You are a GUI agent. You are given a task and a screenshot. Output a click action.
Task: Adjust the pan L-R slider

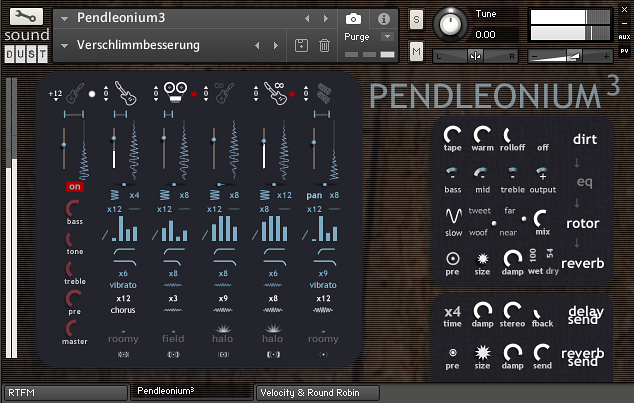[x=476, y=56]
